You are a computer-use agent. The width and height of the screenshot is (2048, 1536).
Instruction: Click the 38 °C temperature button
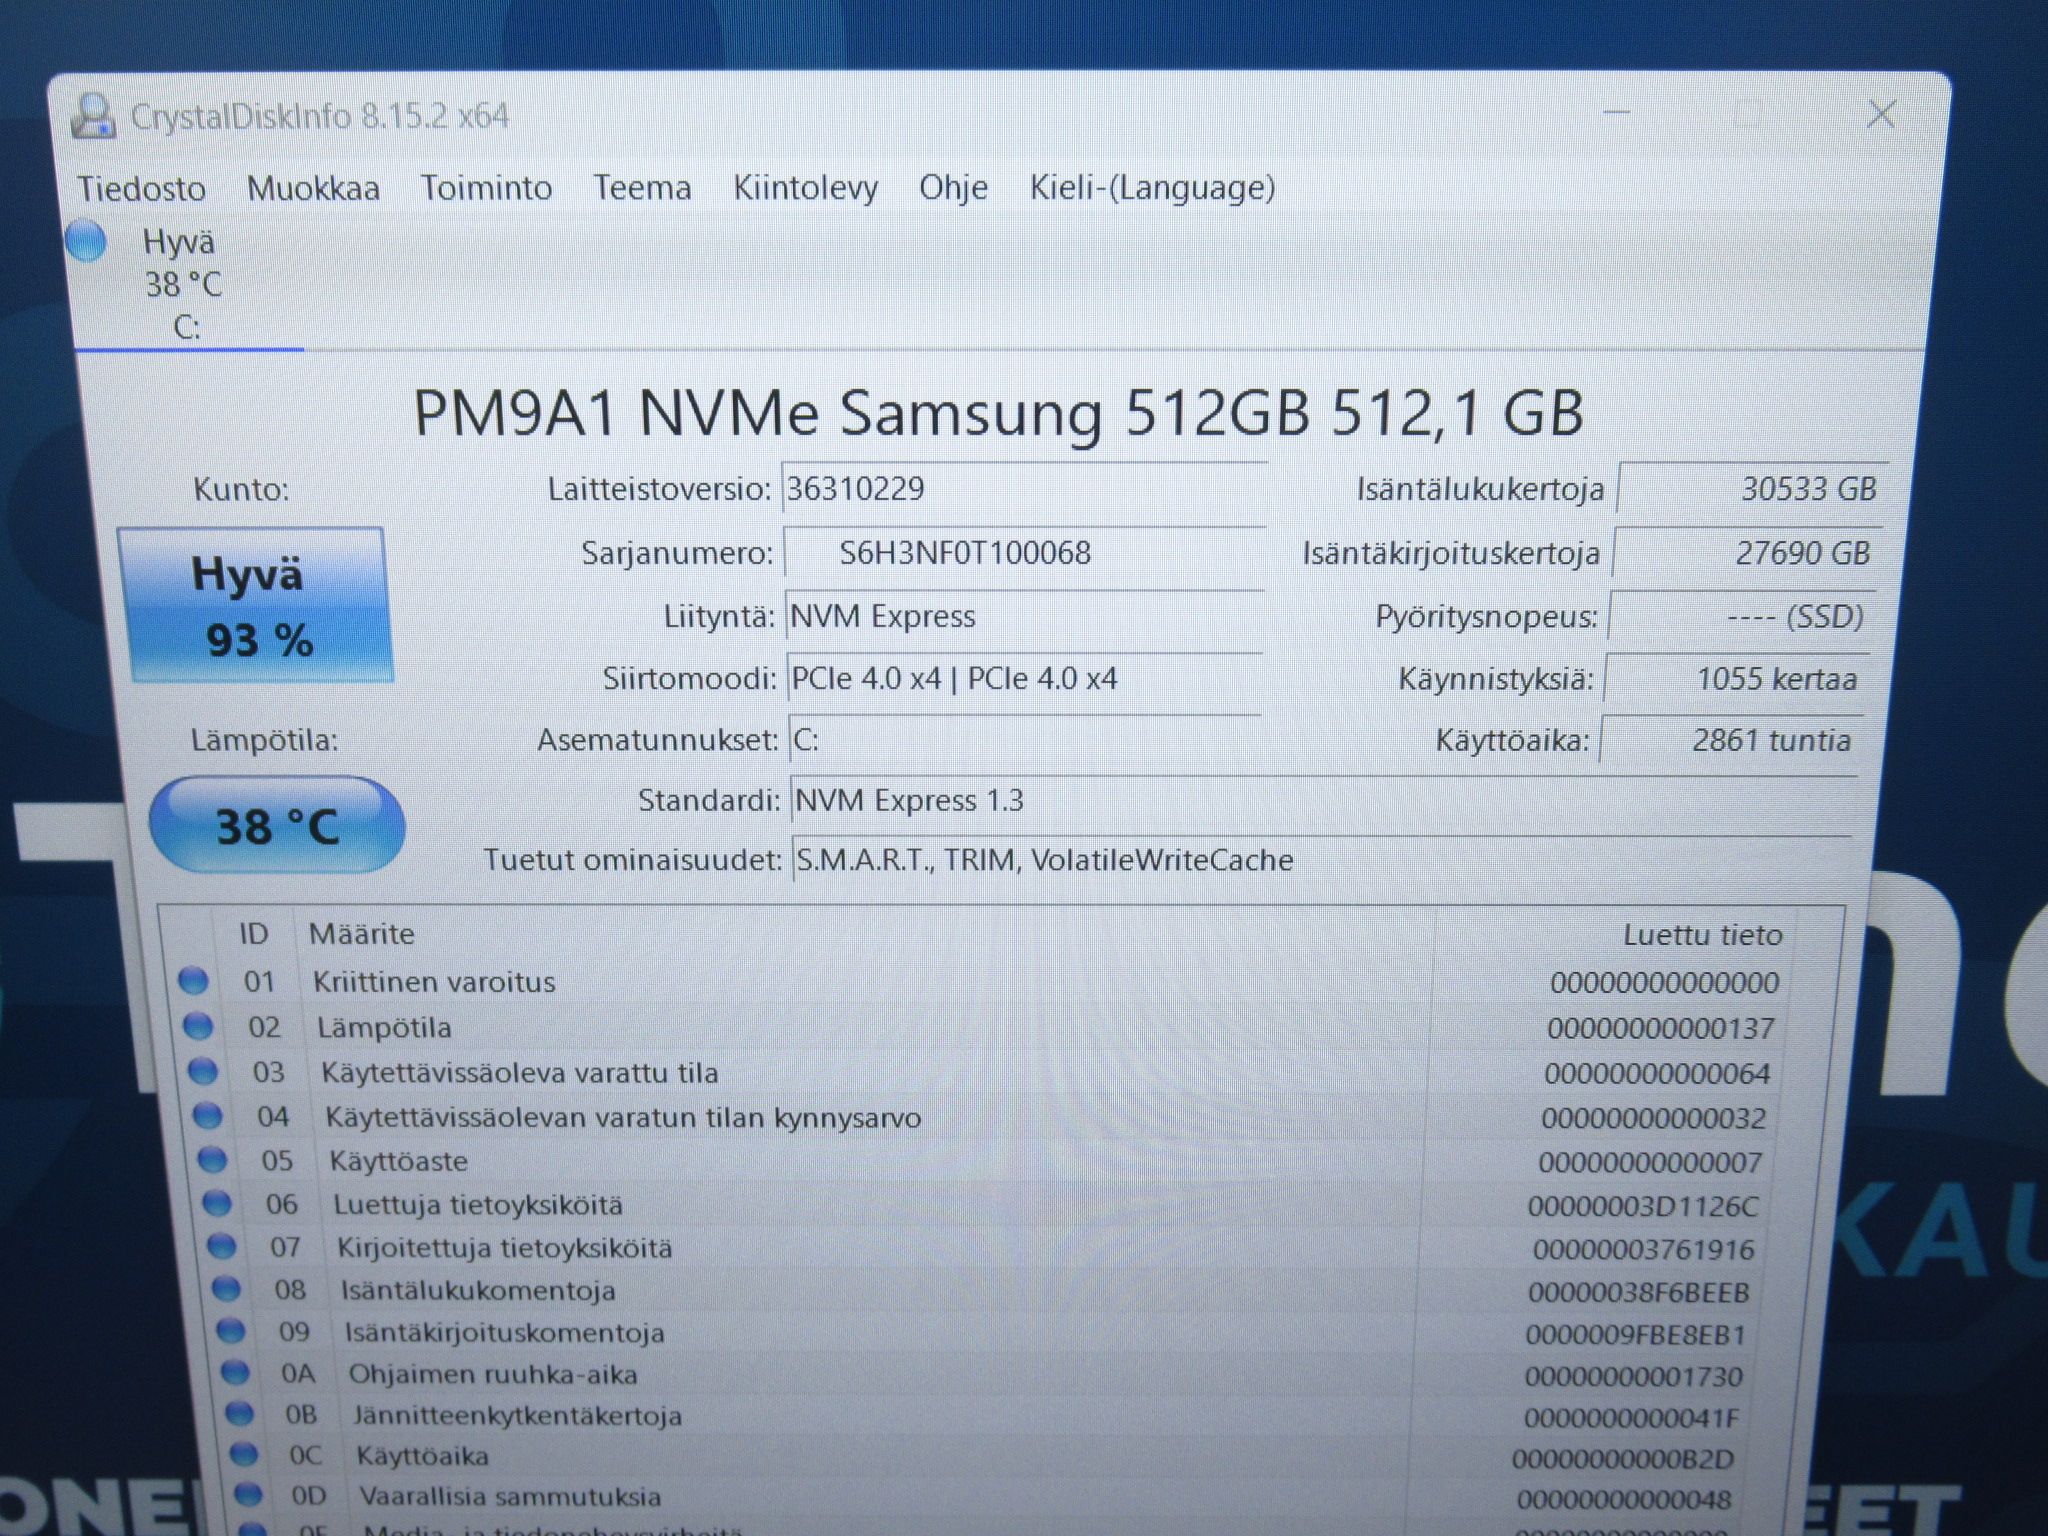(x=277, y=826)
